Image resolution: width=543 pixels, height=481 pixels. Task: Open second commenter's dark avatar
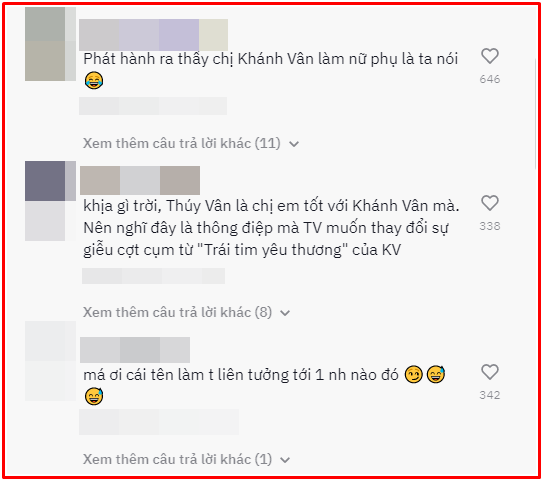point(51,201)
